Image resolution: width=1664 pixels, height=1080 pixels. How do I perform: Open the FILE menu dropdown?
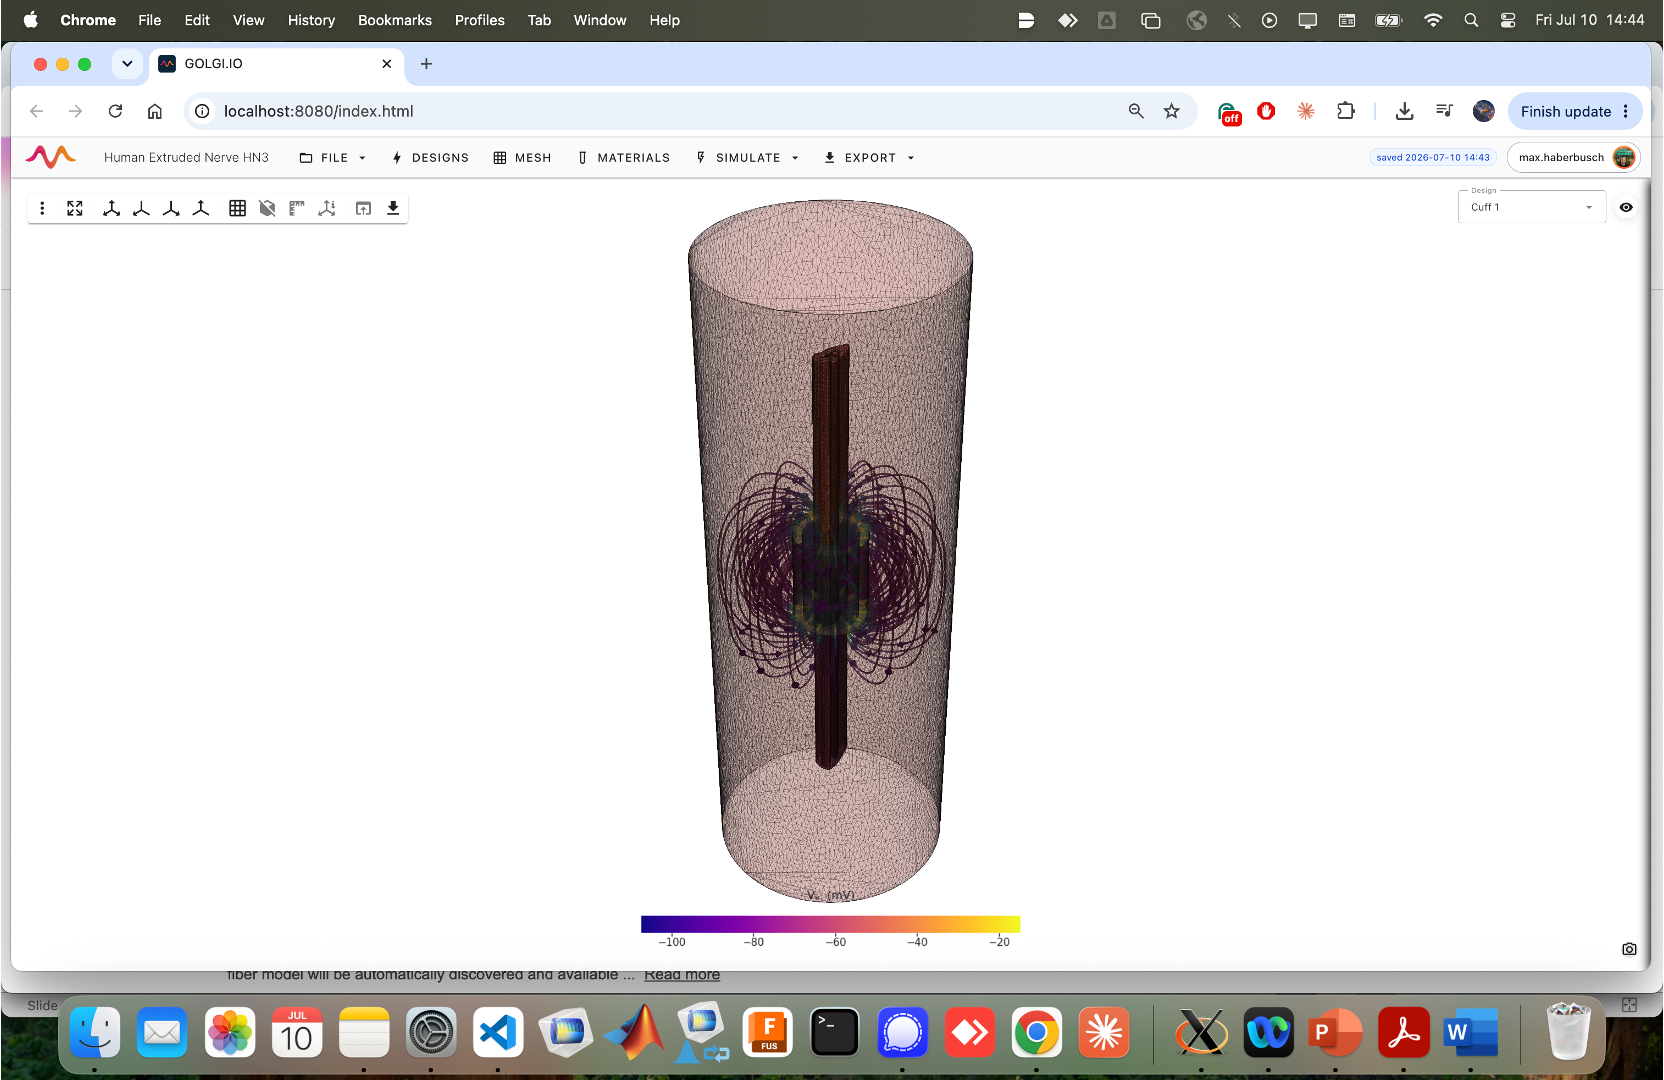[333, 158]
